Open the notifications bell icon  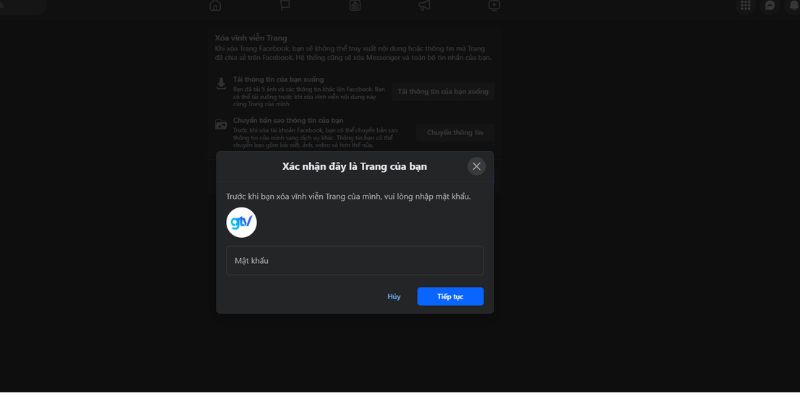coord(793,6)
